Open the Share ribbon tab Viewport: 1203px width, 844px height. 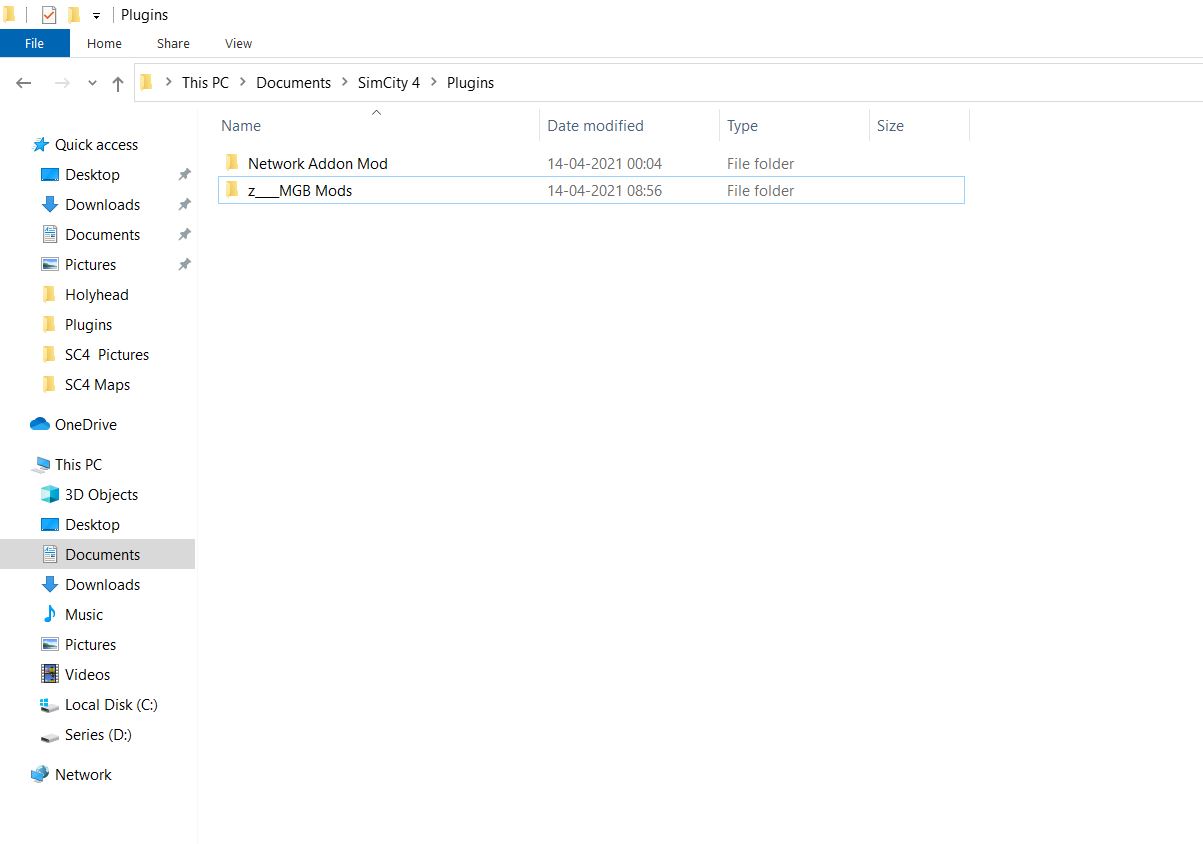tap(173, 43)
